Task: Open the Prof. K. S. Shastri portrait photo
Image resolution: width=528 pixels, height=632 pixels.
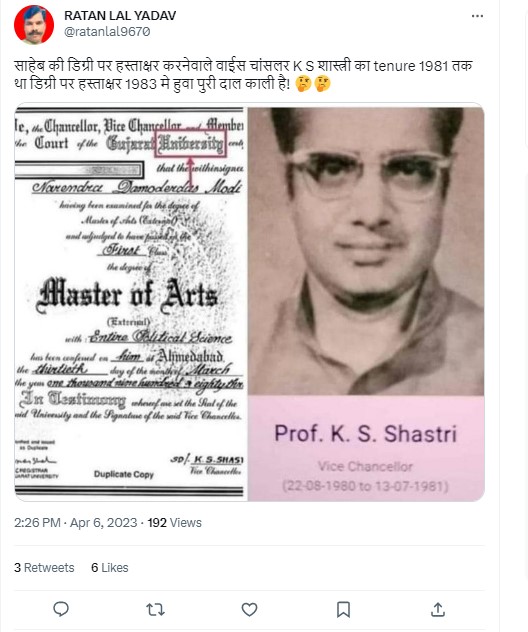Action: (366, 251)
